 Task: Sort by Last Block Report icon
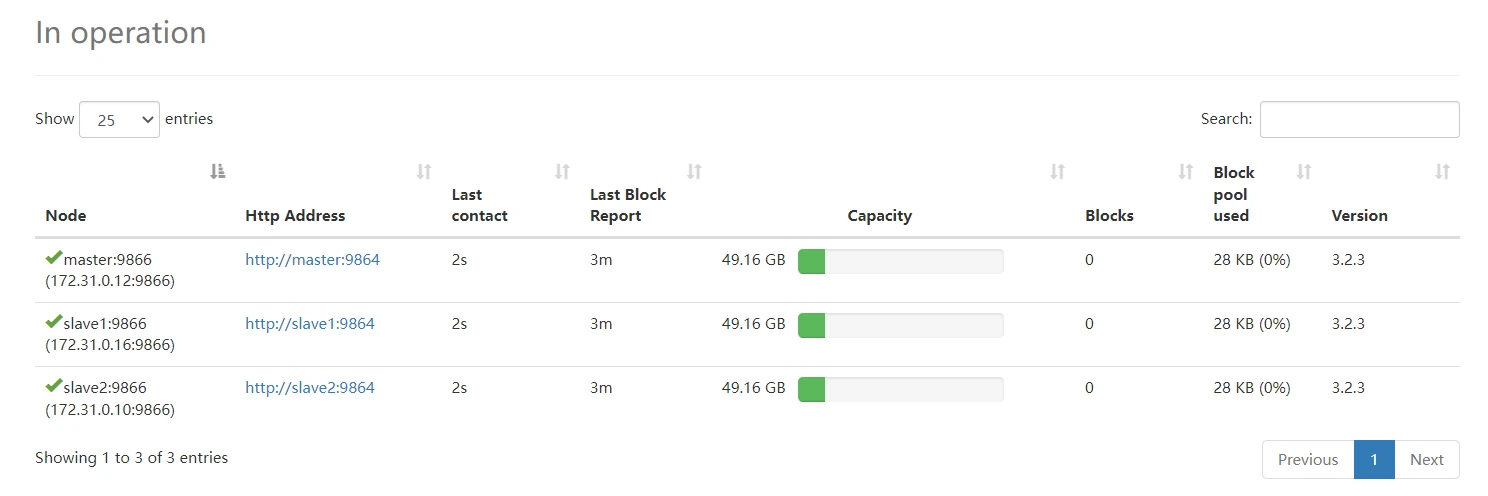tap(694, 172)
